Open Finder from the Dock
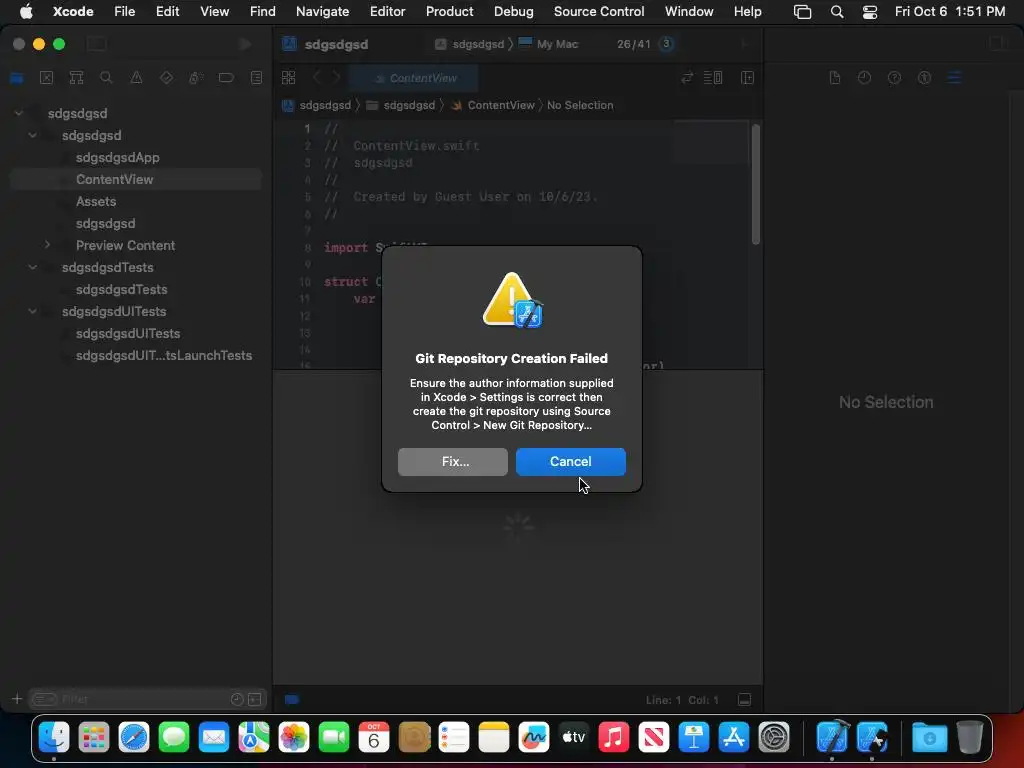The image size is (1024, 768). (54, 738)
